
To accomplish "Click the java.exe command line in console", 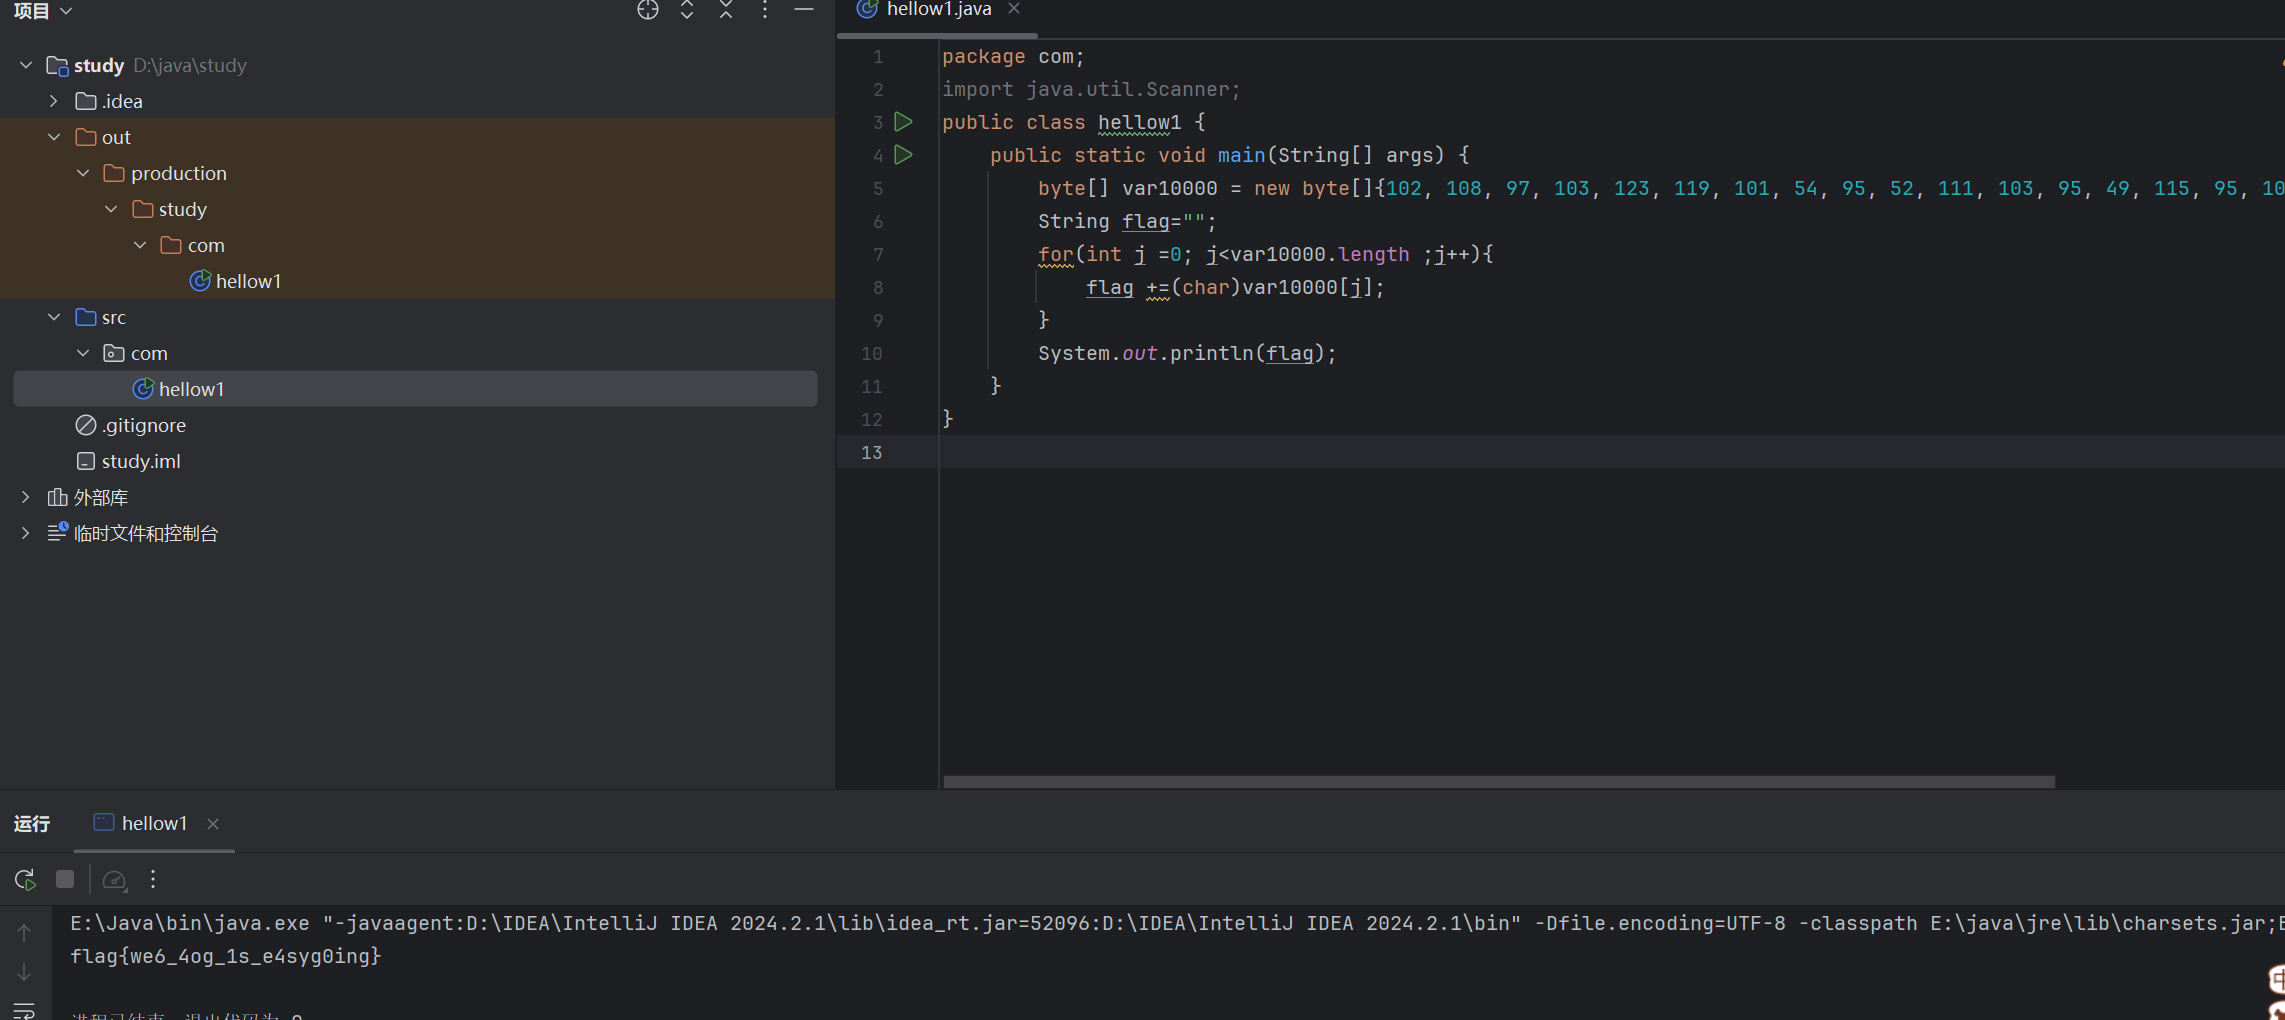I will 1177,923.
